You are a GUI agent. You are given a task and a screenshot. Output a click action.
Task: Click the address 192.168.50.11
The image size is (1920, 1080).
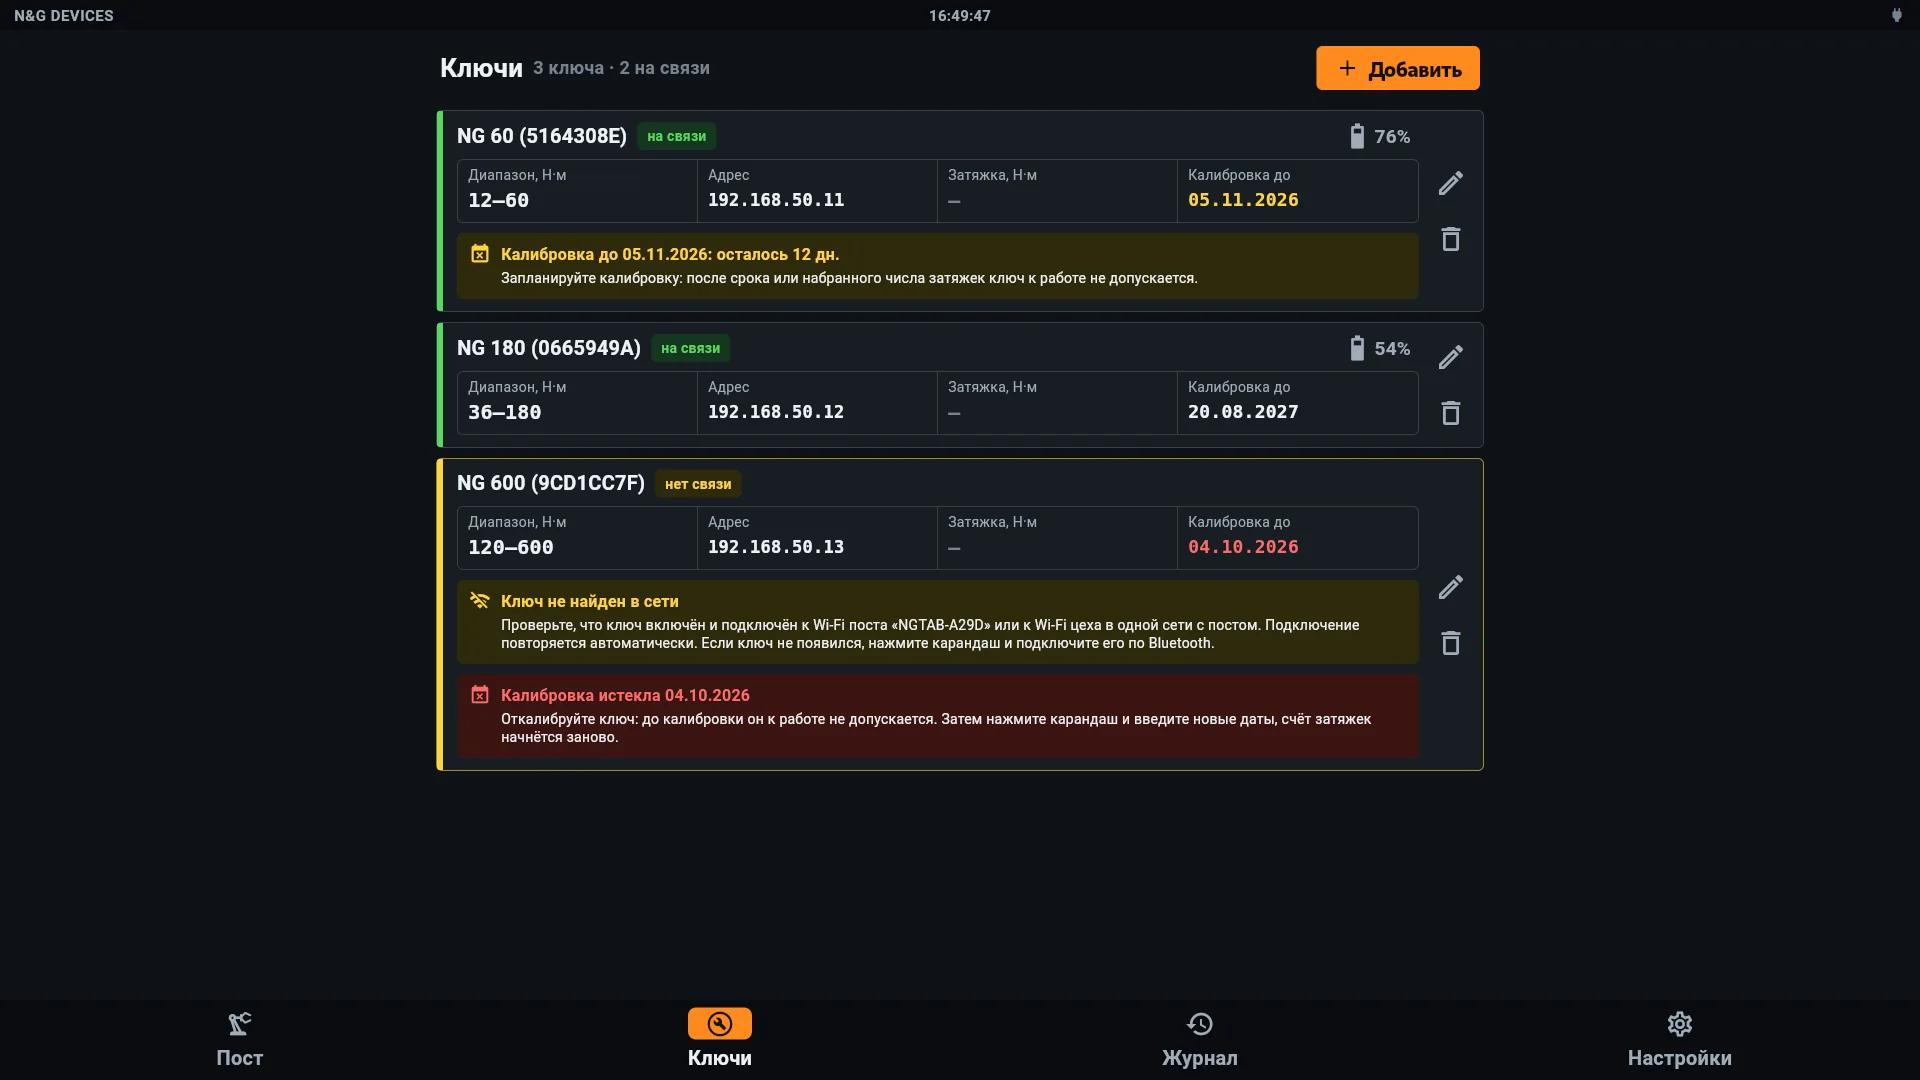[776, 200]
